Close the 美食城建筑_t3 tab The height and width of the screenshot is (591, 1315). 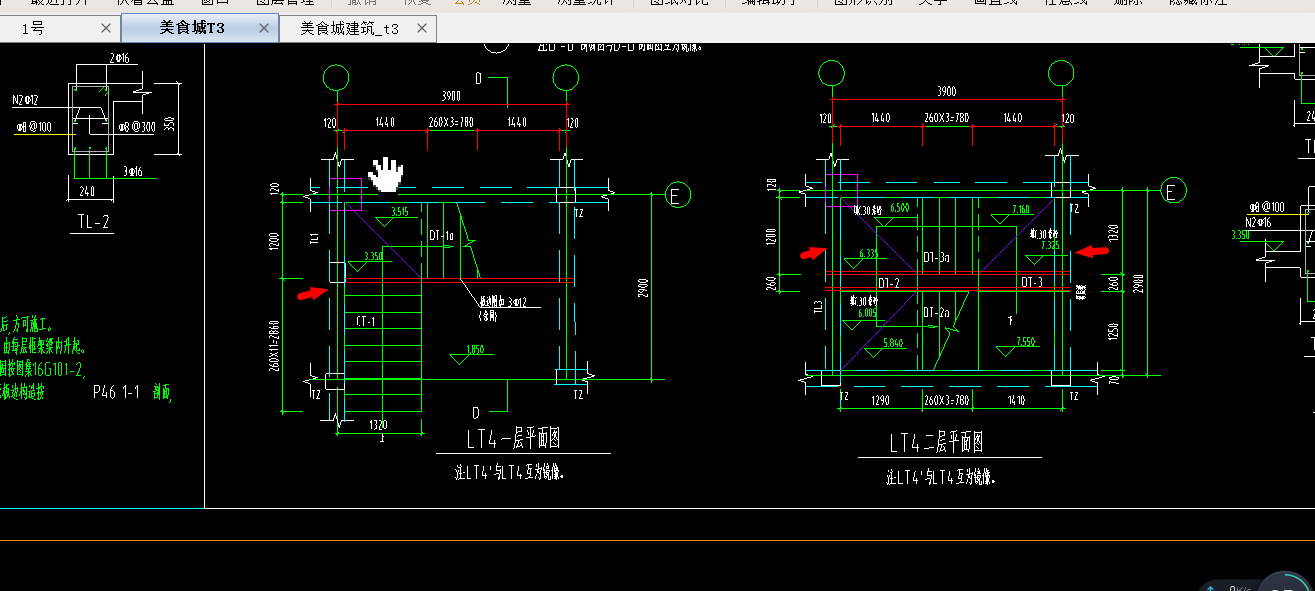pyautogui.click(x=422, y=29)
